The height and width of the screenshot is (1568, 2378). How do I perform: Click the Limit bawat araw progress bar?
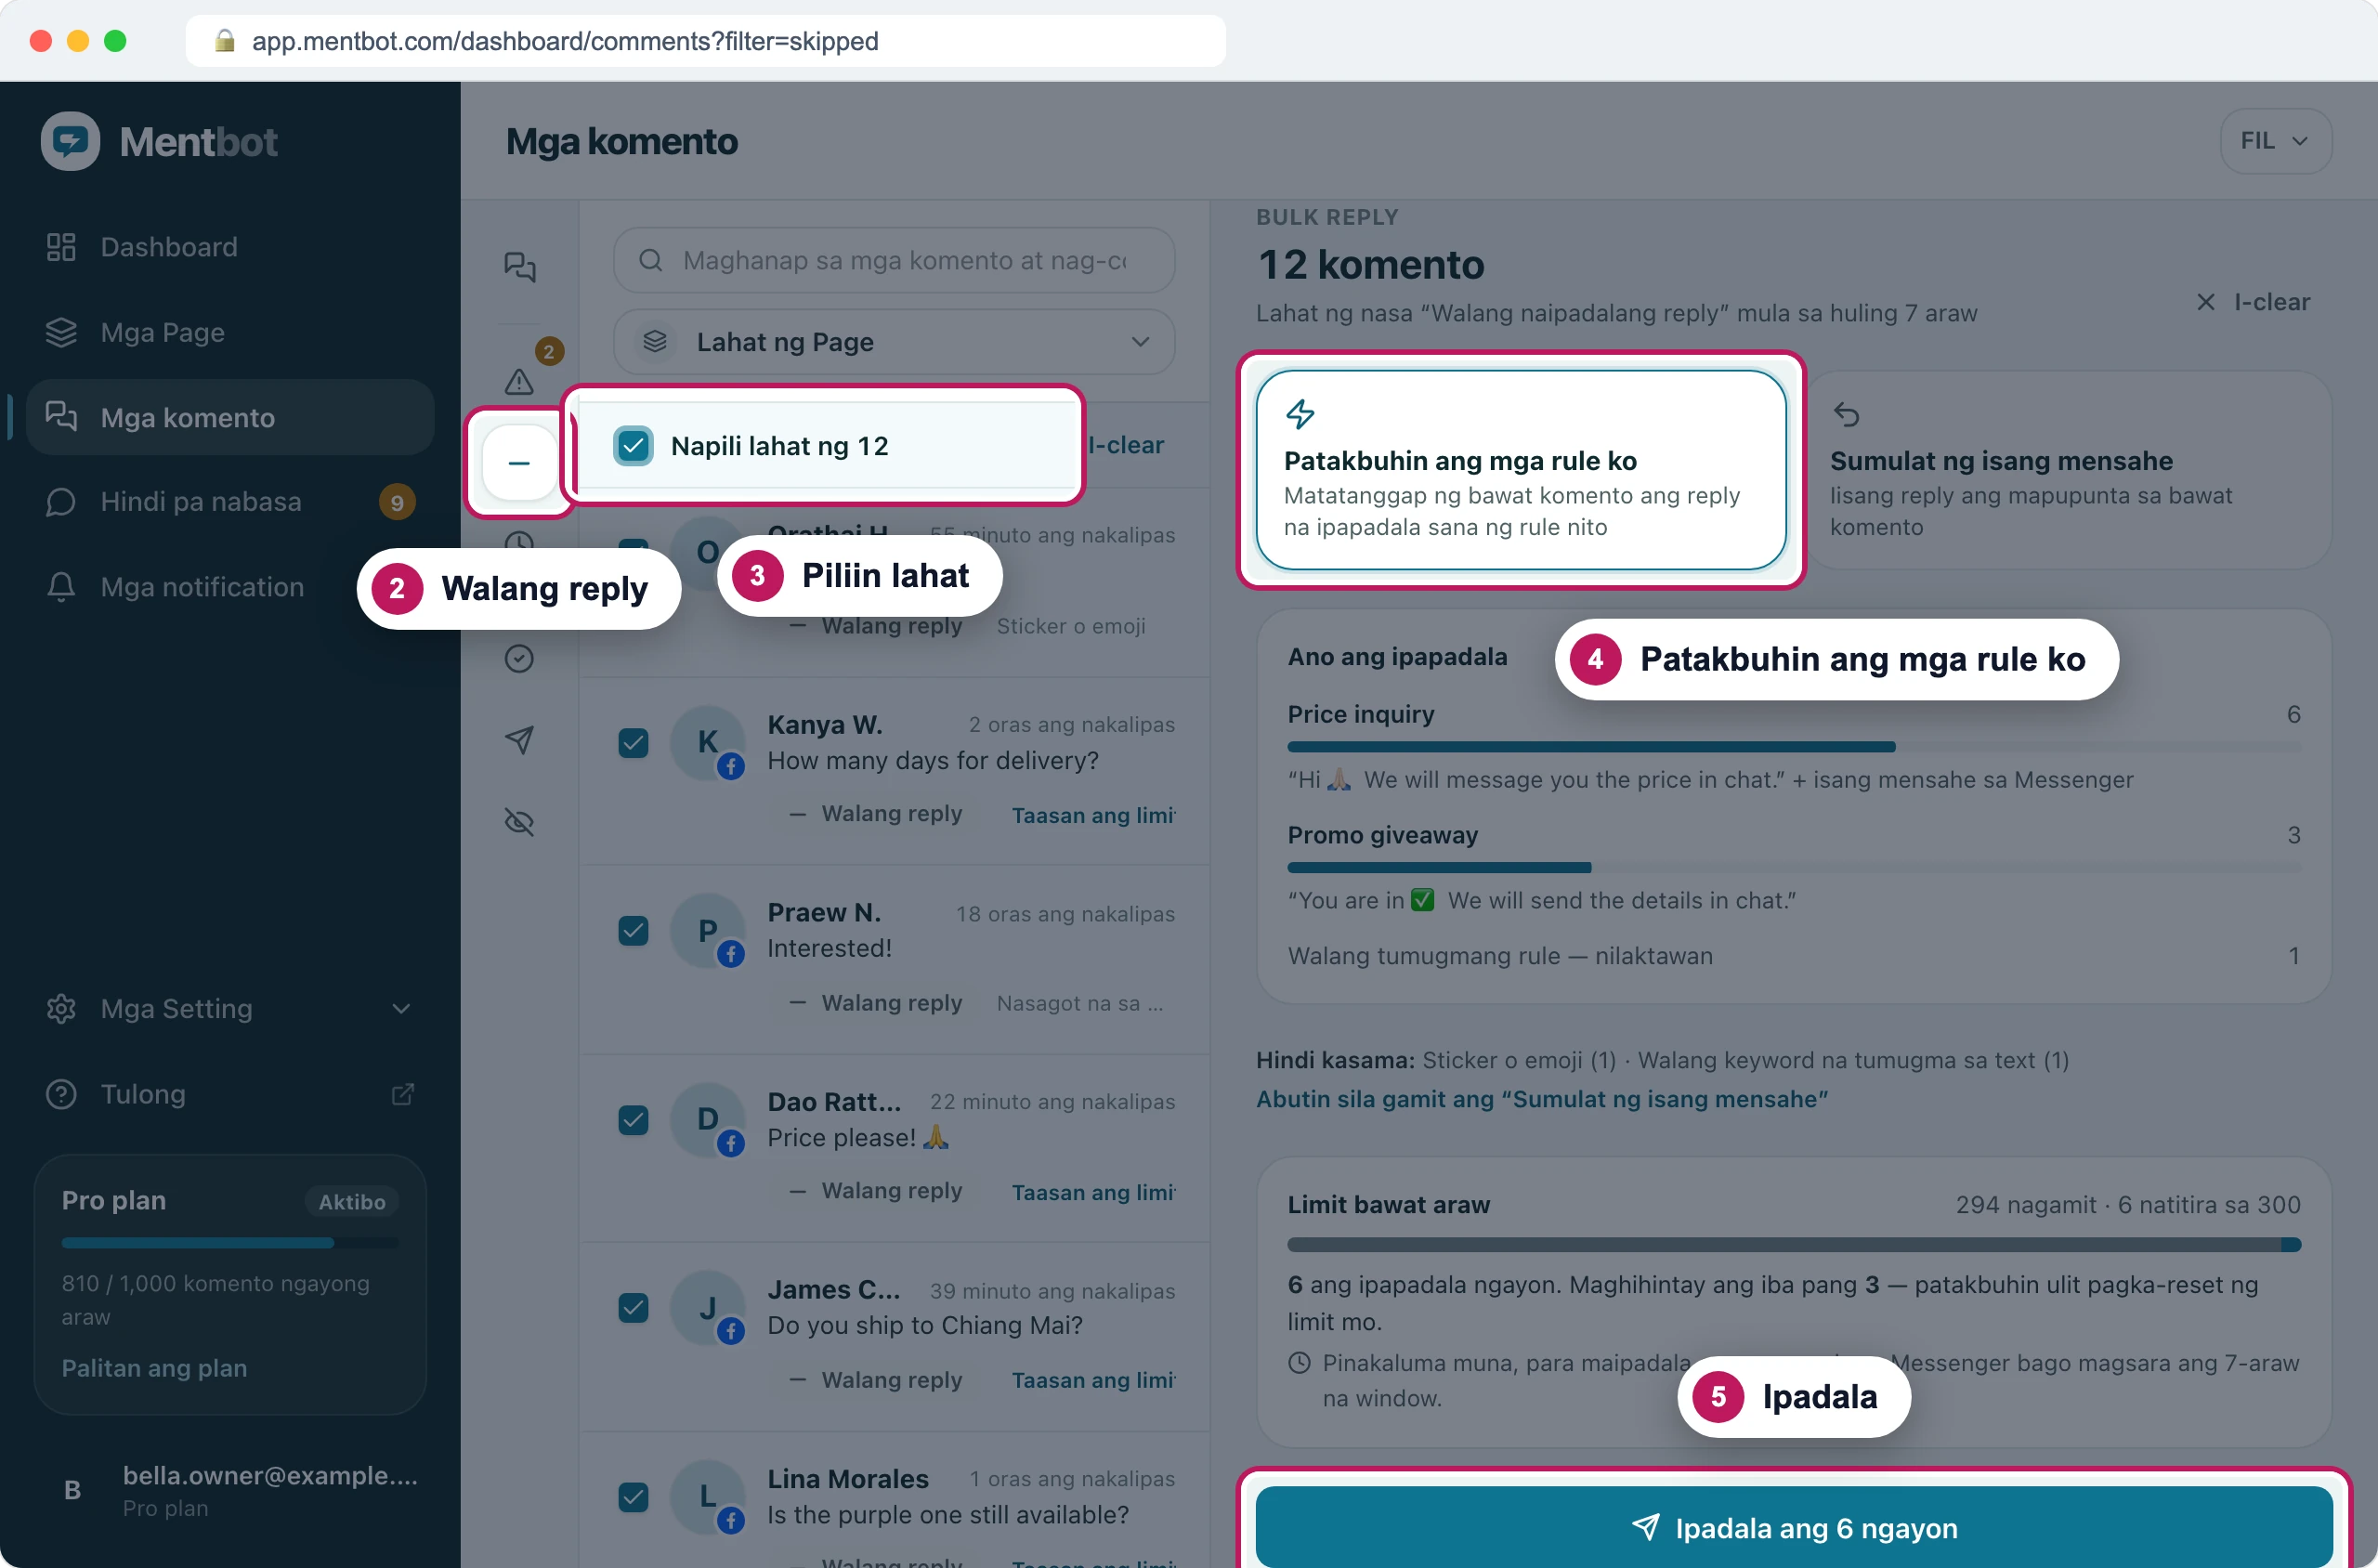point(1794,1245)
